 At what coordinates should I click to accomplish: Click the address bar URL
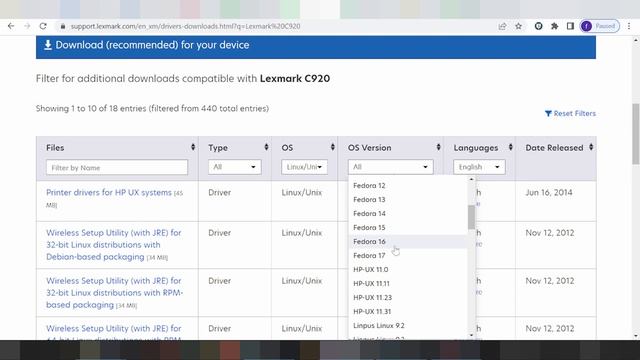point(185,26)
